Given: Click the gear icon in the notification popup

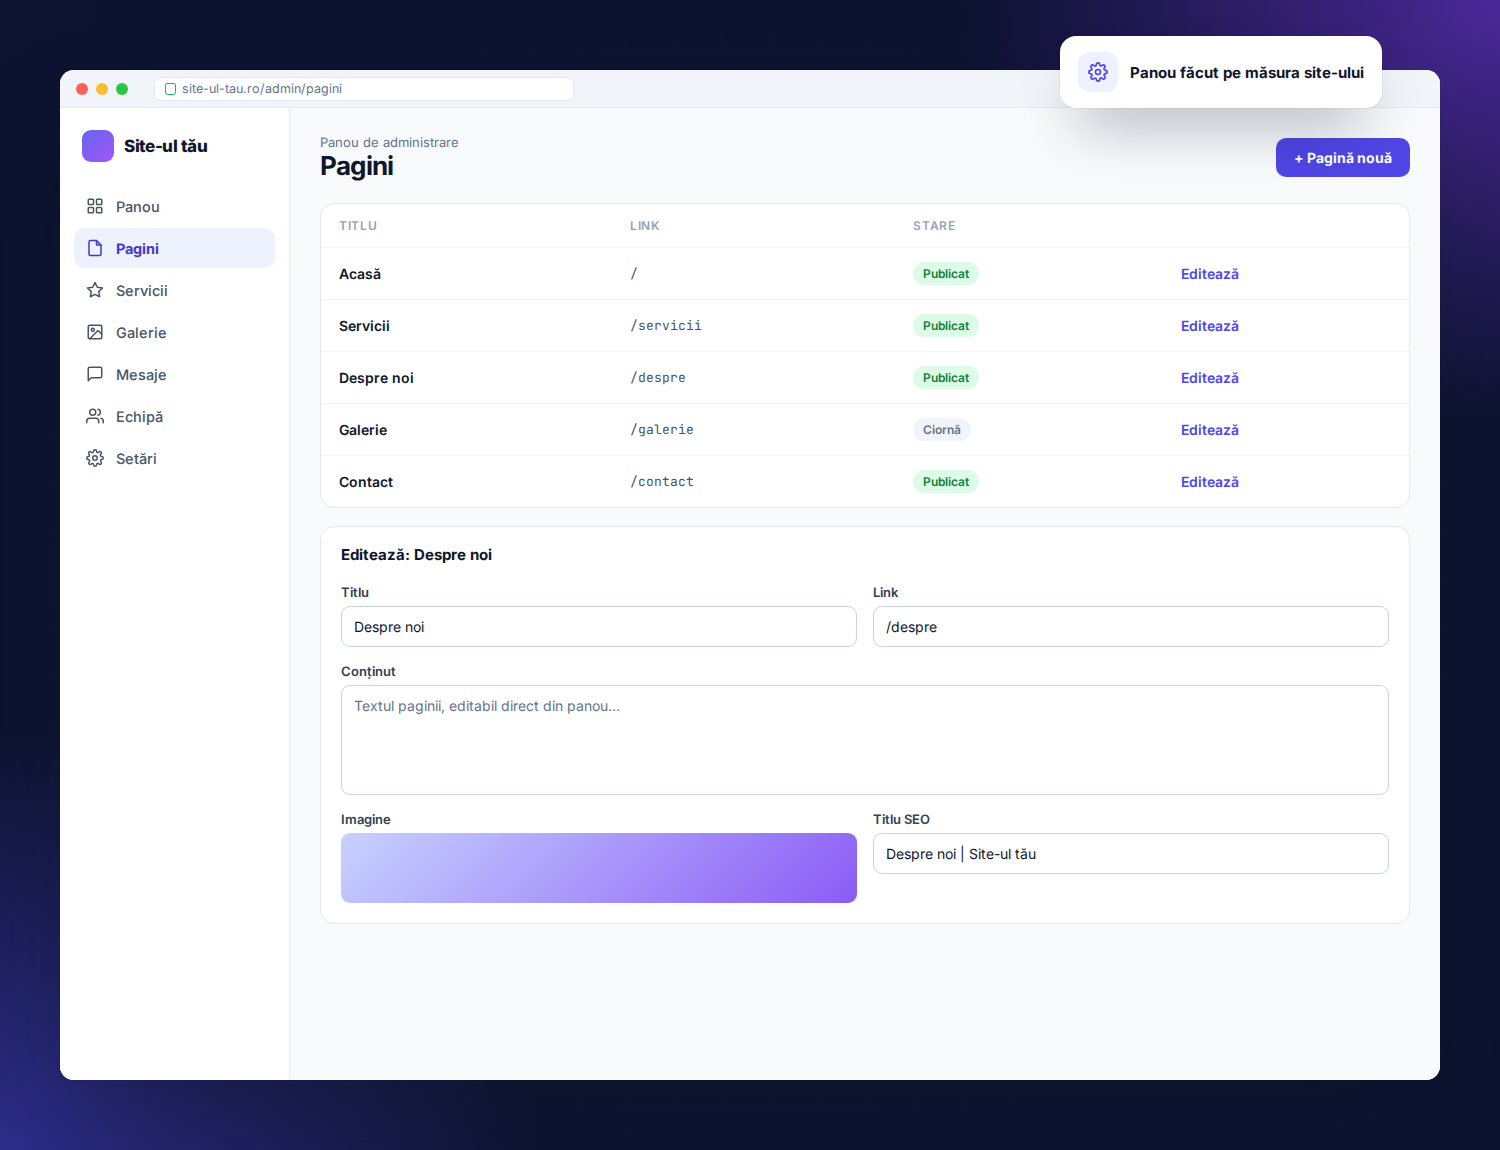Looking at the screenshot, I should [1098, 72].
